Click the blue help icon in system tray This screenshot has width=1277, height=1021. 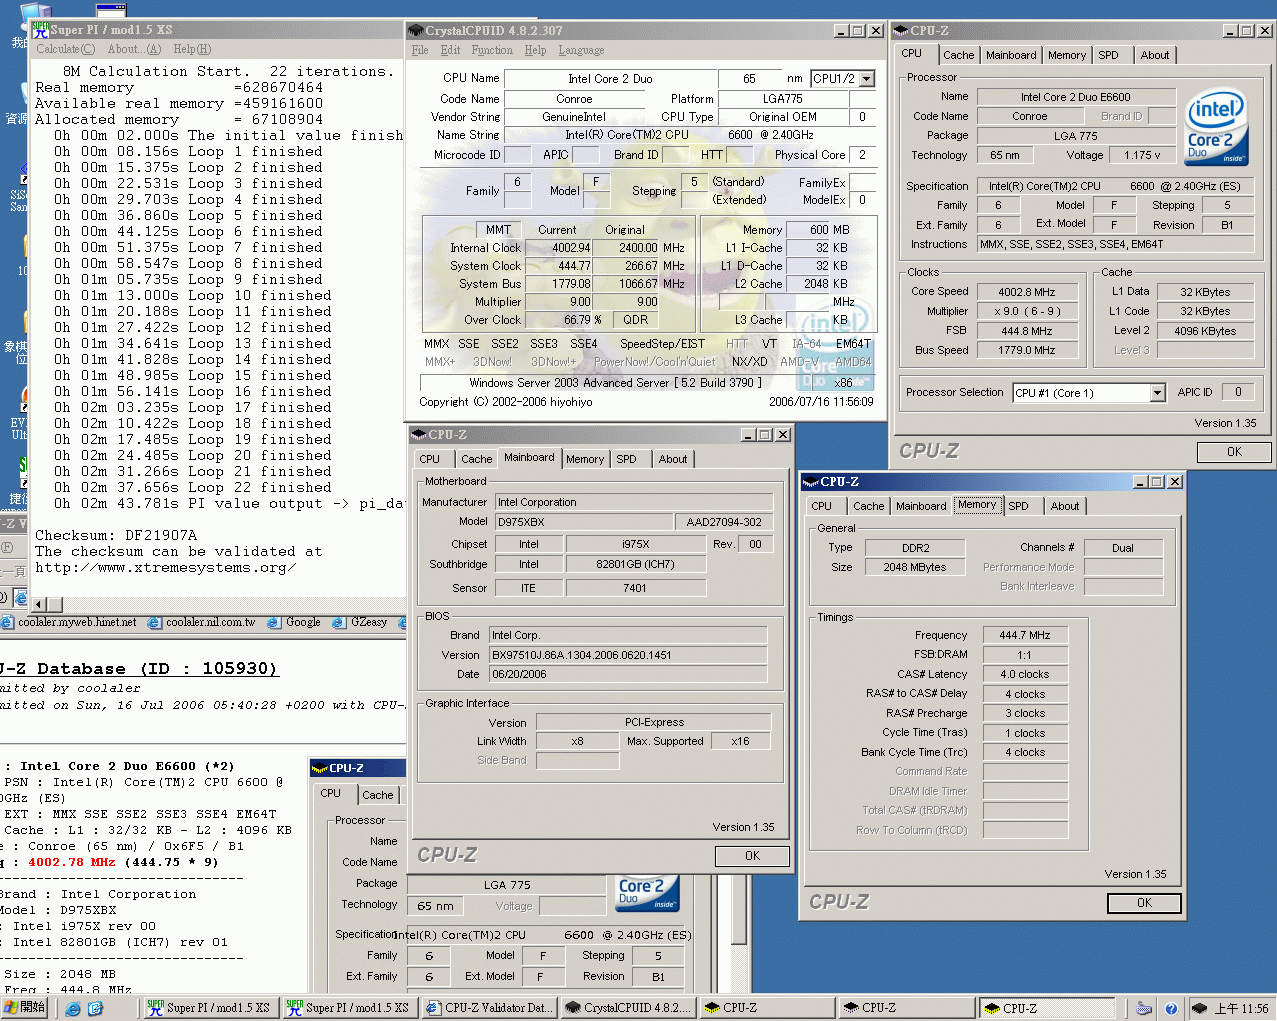point(1170,1008)
